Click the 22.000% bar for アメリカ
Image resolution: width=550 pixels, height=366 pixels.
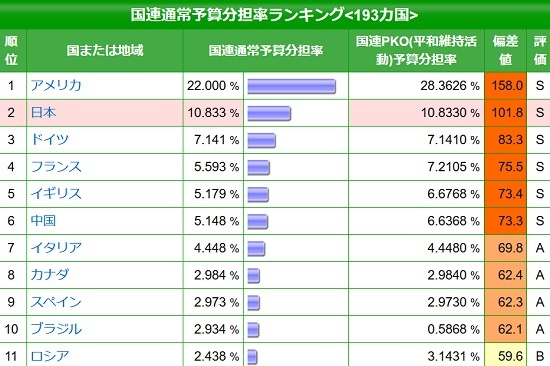291,86
